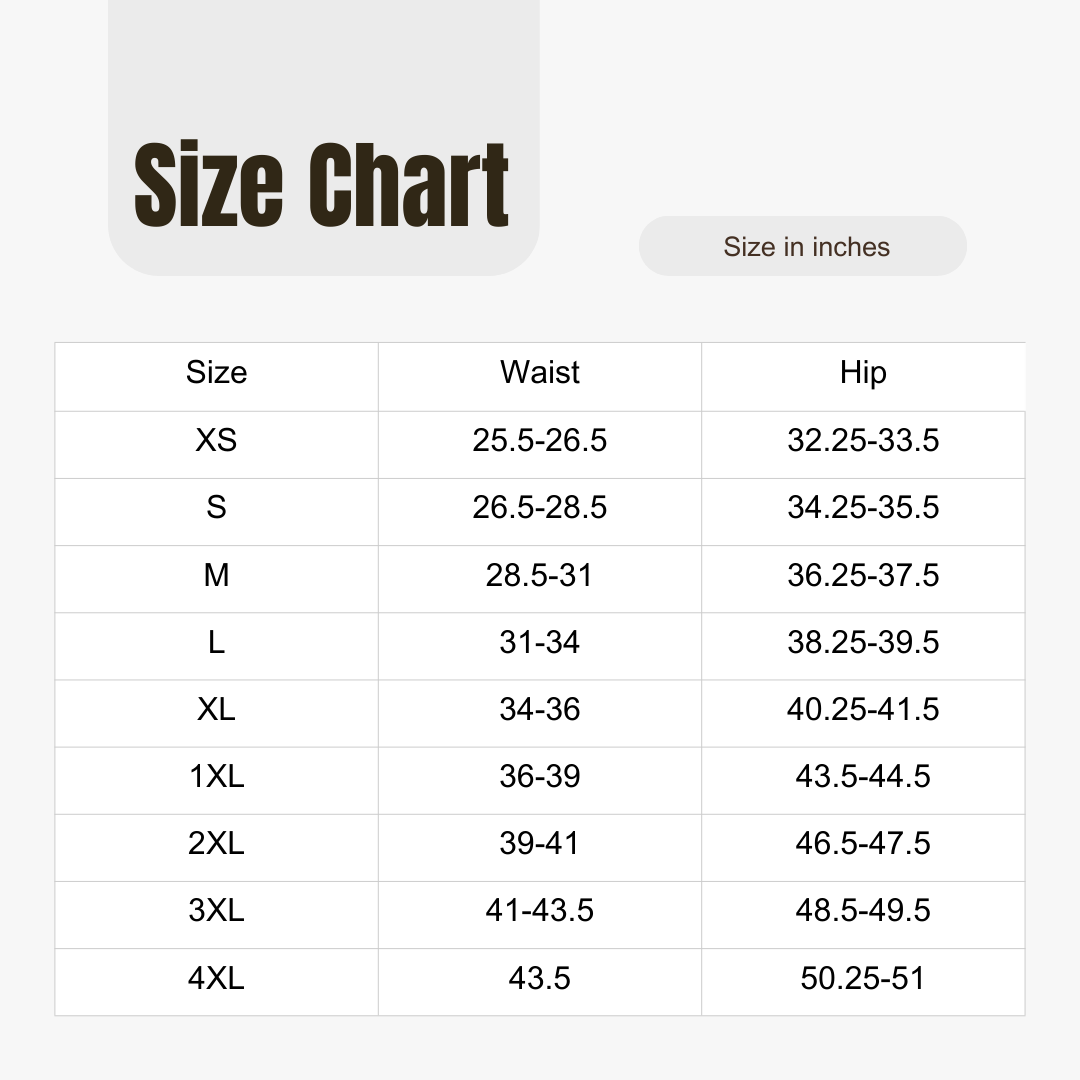Click the Waist column header
The height and width of the screenshot is (1080, 1080).
tap(540, 373)
